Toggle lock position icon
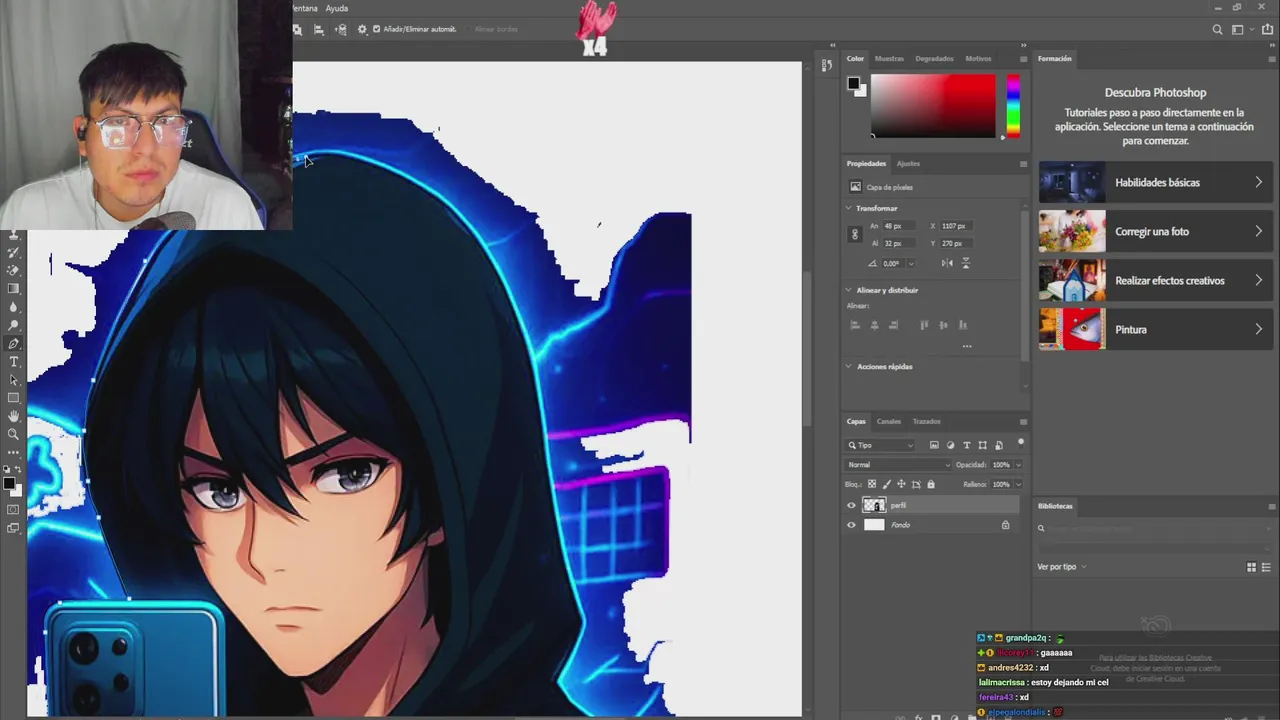Viewport: 1280px width, 720px height. click(x=901, y=484)
